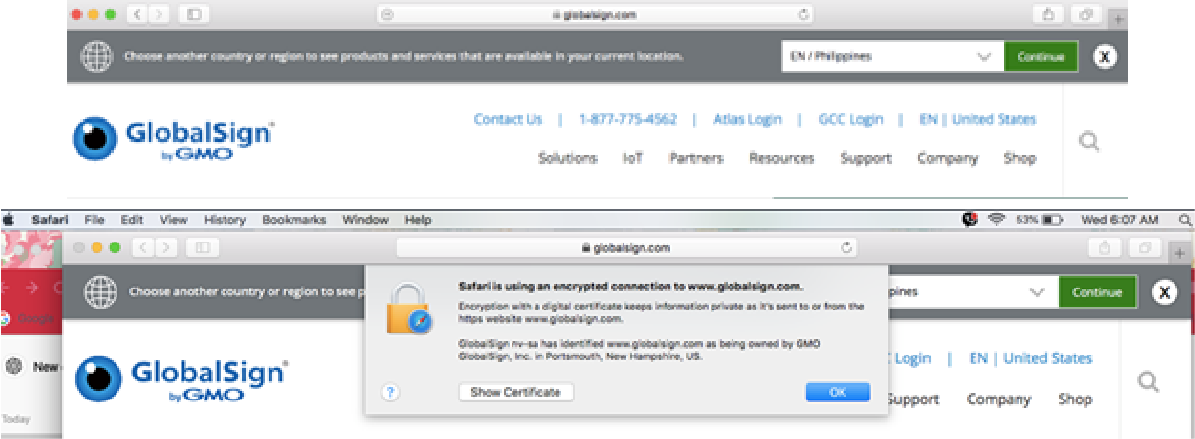Click the Apple logo menu
1195x439 pixels.
tap(10, 219)
